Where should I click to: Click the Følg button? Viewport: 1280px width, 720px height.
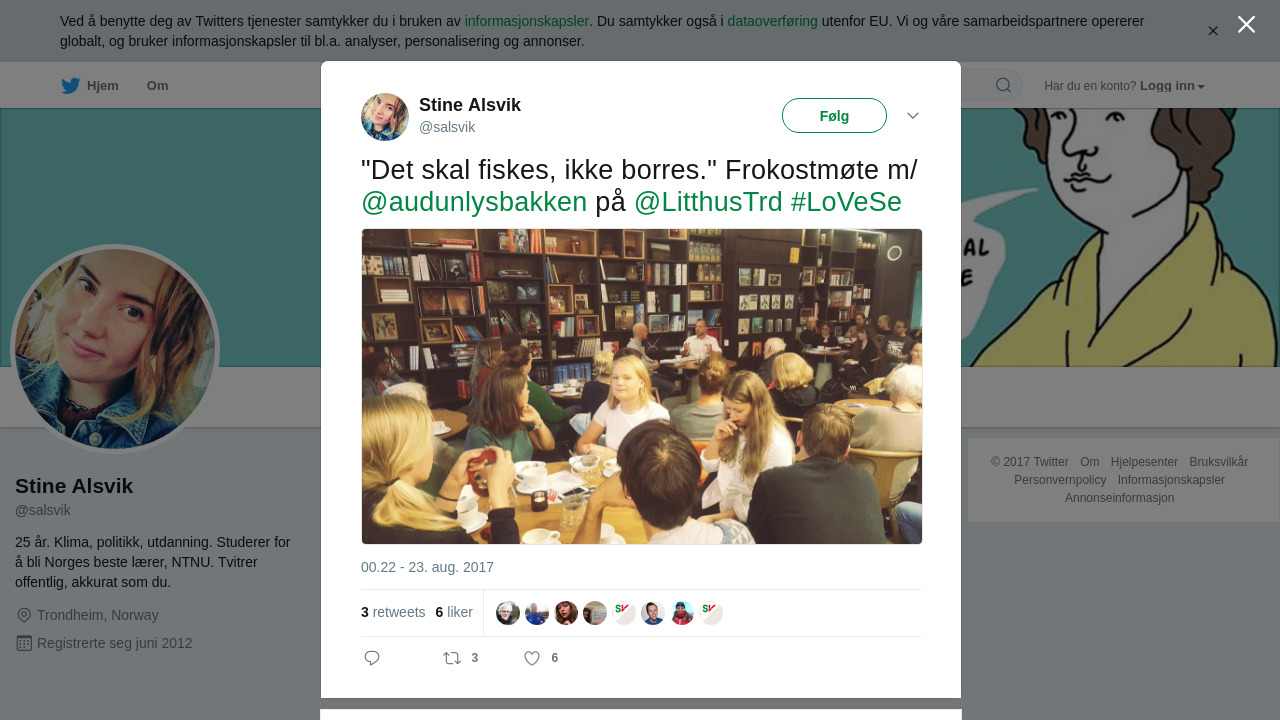[x=834, y=115]
